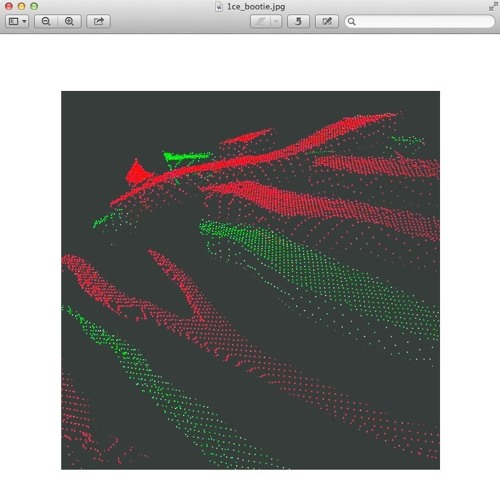
Task: Minimize the window using the yellow button
Action: point(21,6)
